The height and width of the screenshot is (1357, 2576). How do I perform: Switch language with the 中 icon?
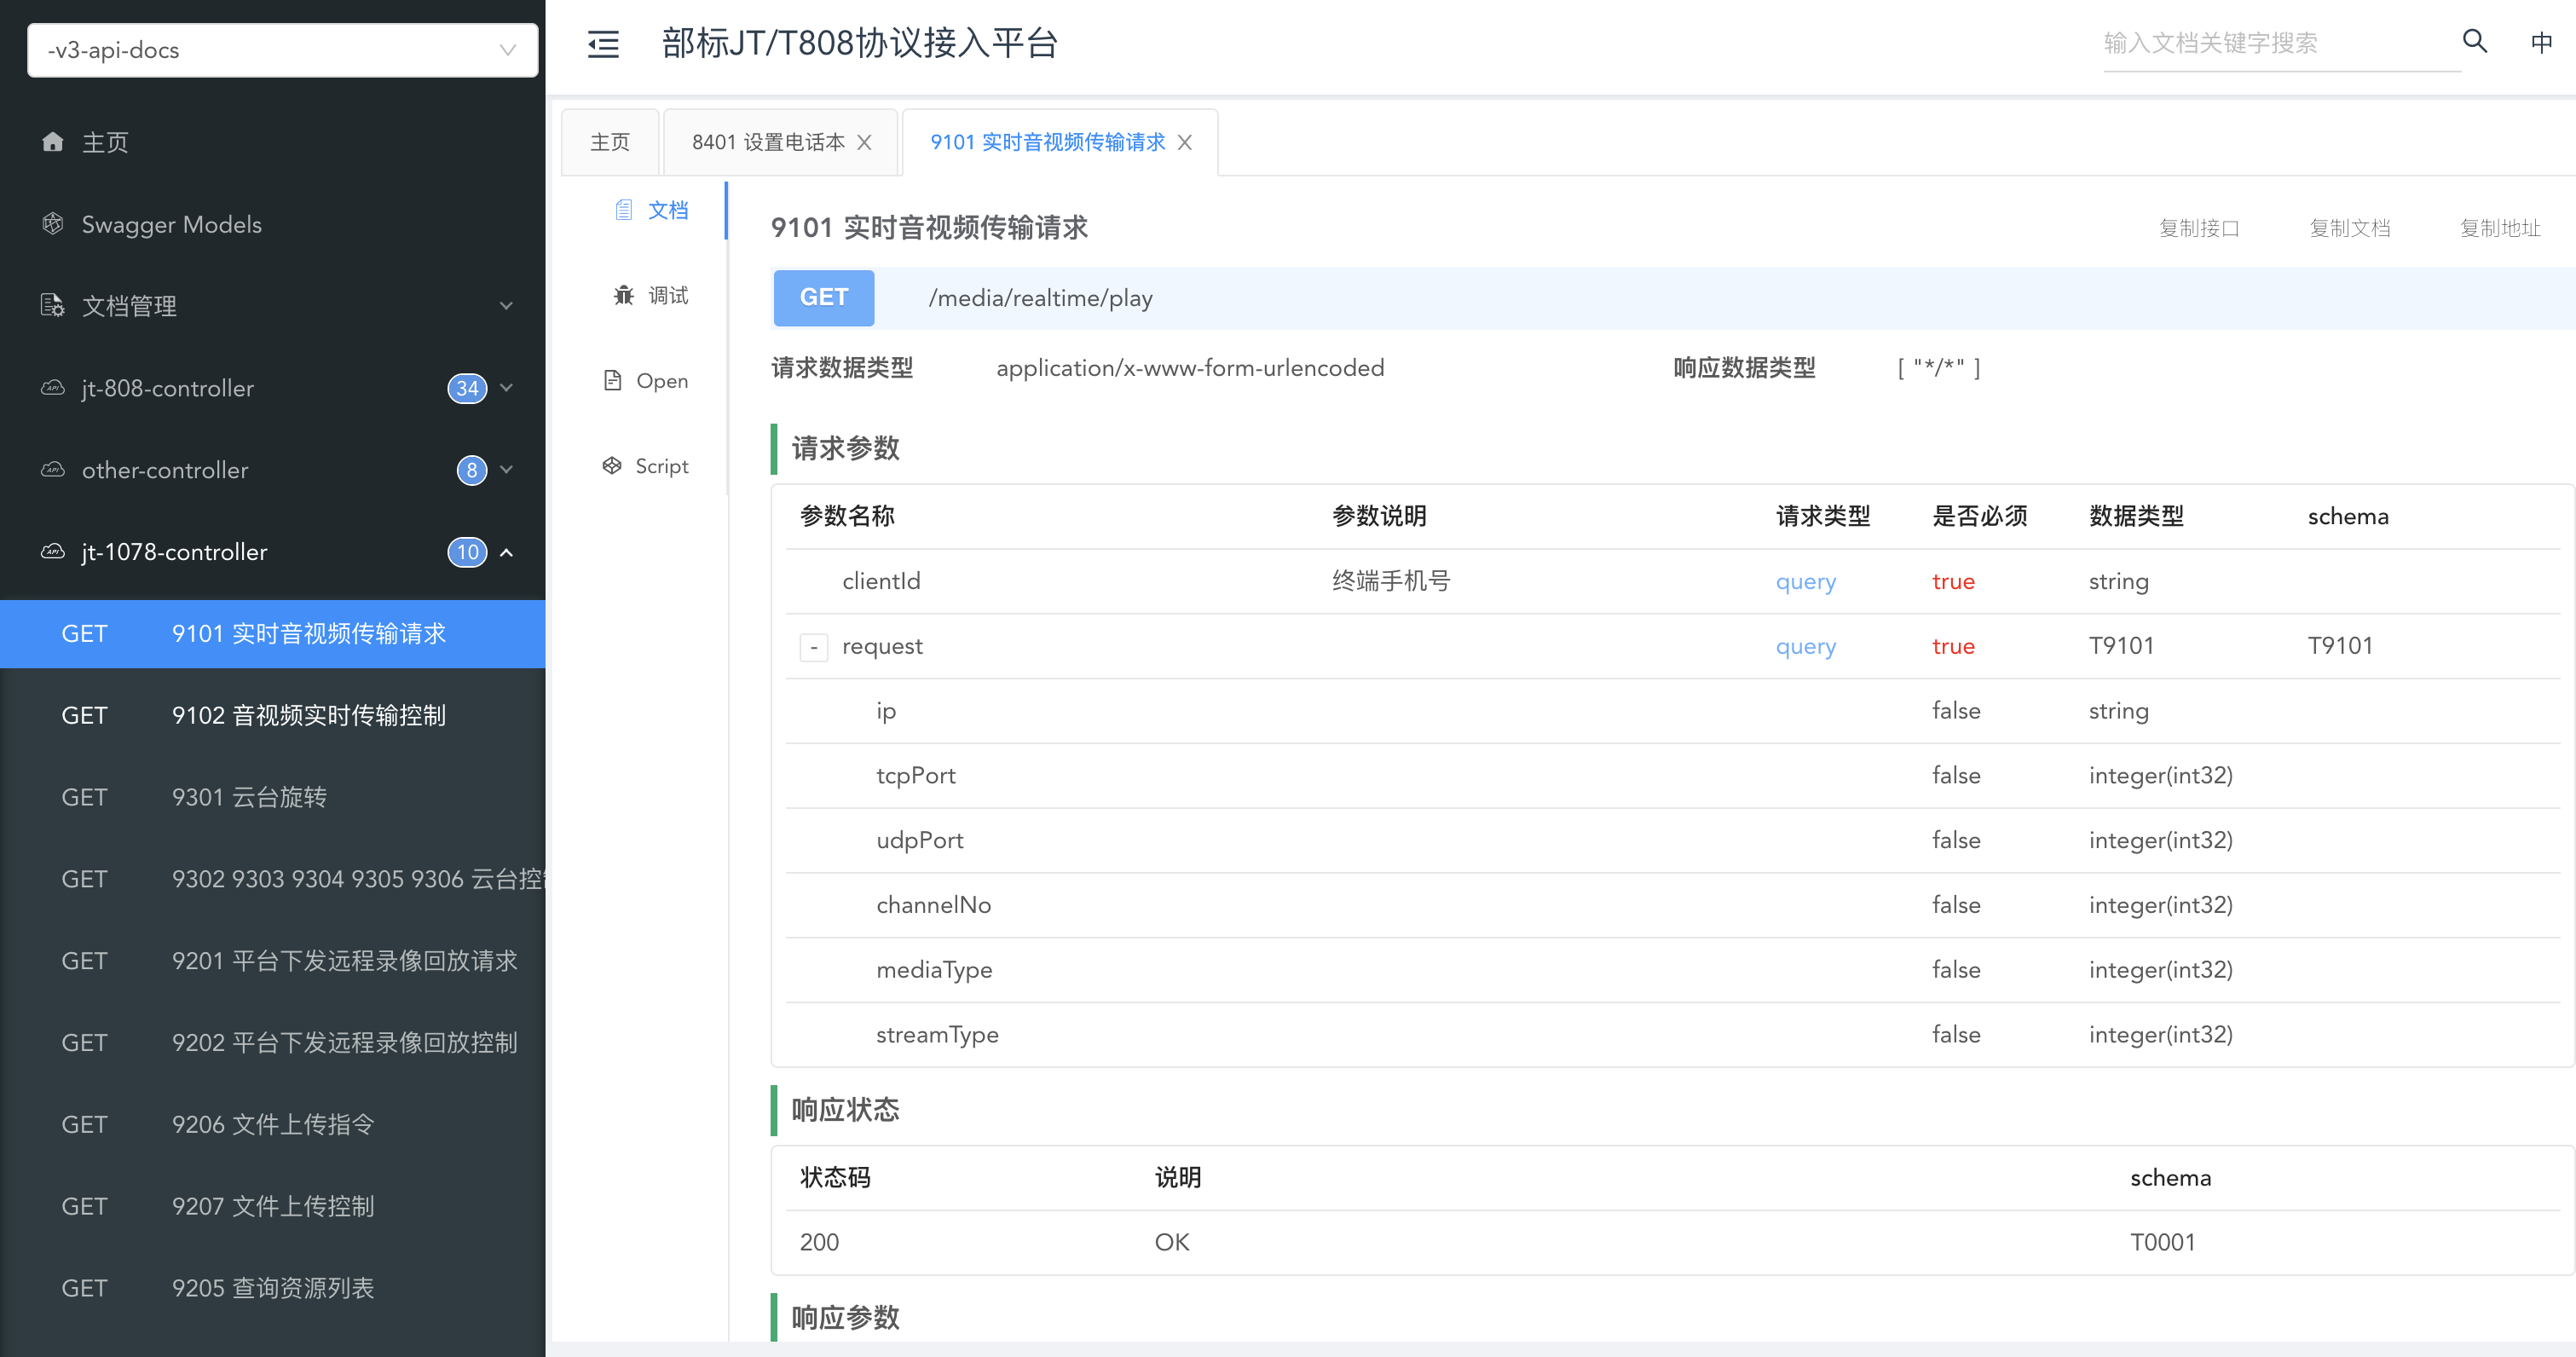(x=2541, y=42)
